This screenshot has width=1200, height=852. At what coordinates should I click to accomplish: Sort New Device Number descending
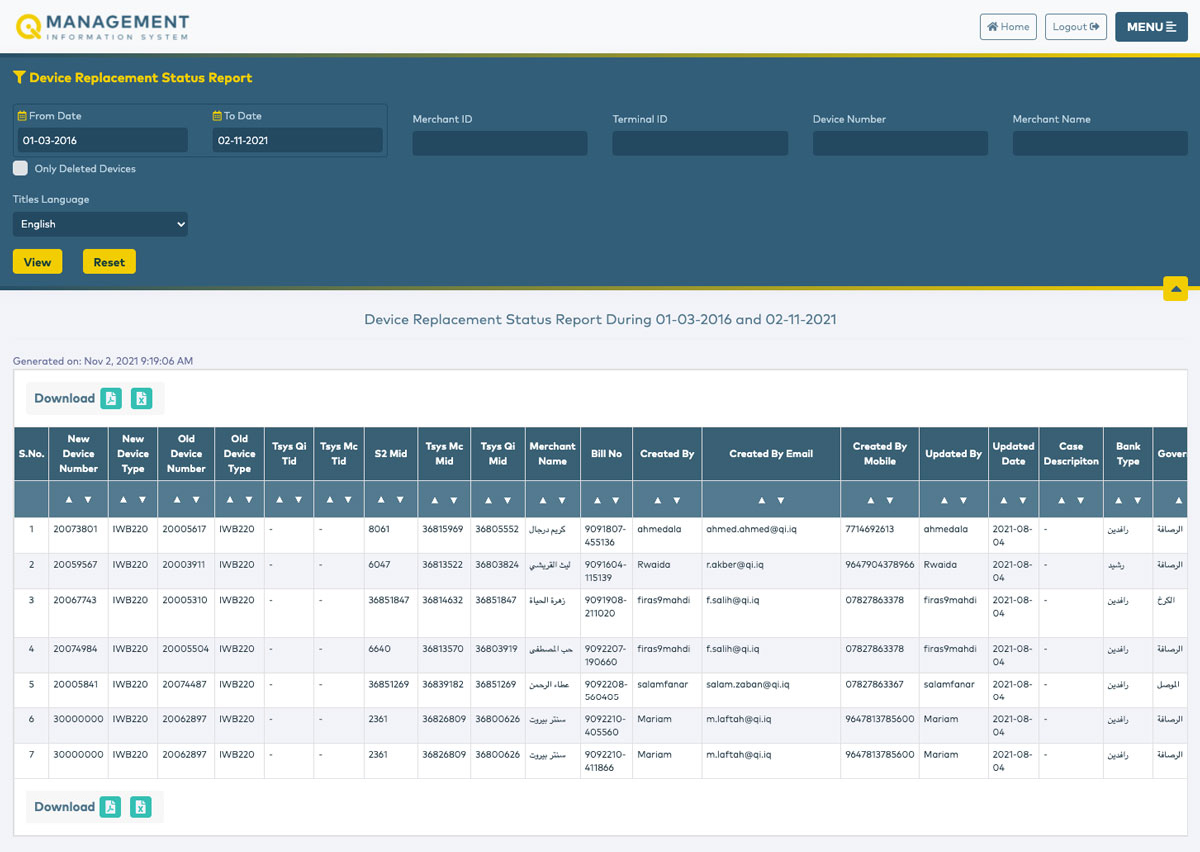click(x=88, y=499)
